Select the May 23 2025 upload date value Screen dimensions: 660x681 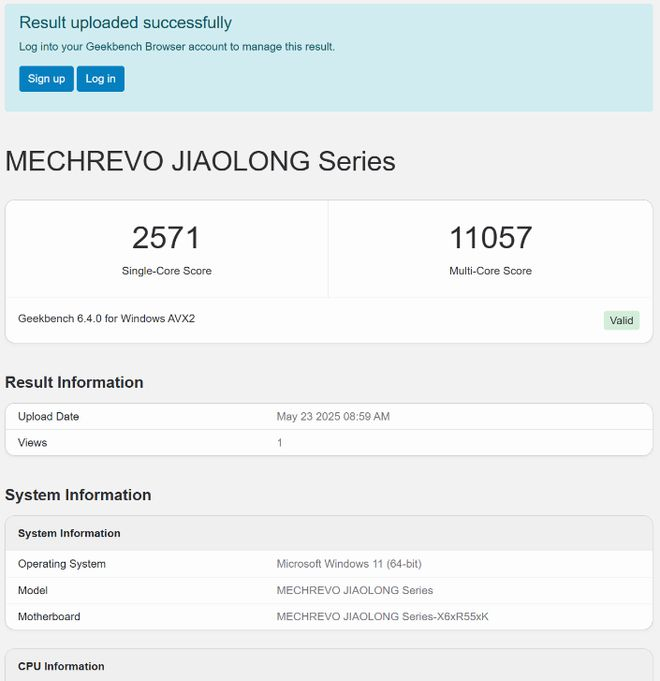pos(333,416)
